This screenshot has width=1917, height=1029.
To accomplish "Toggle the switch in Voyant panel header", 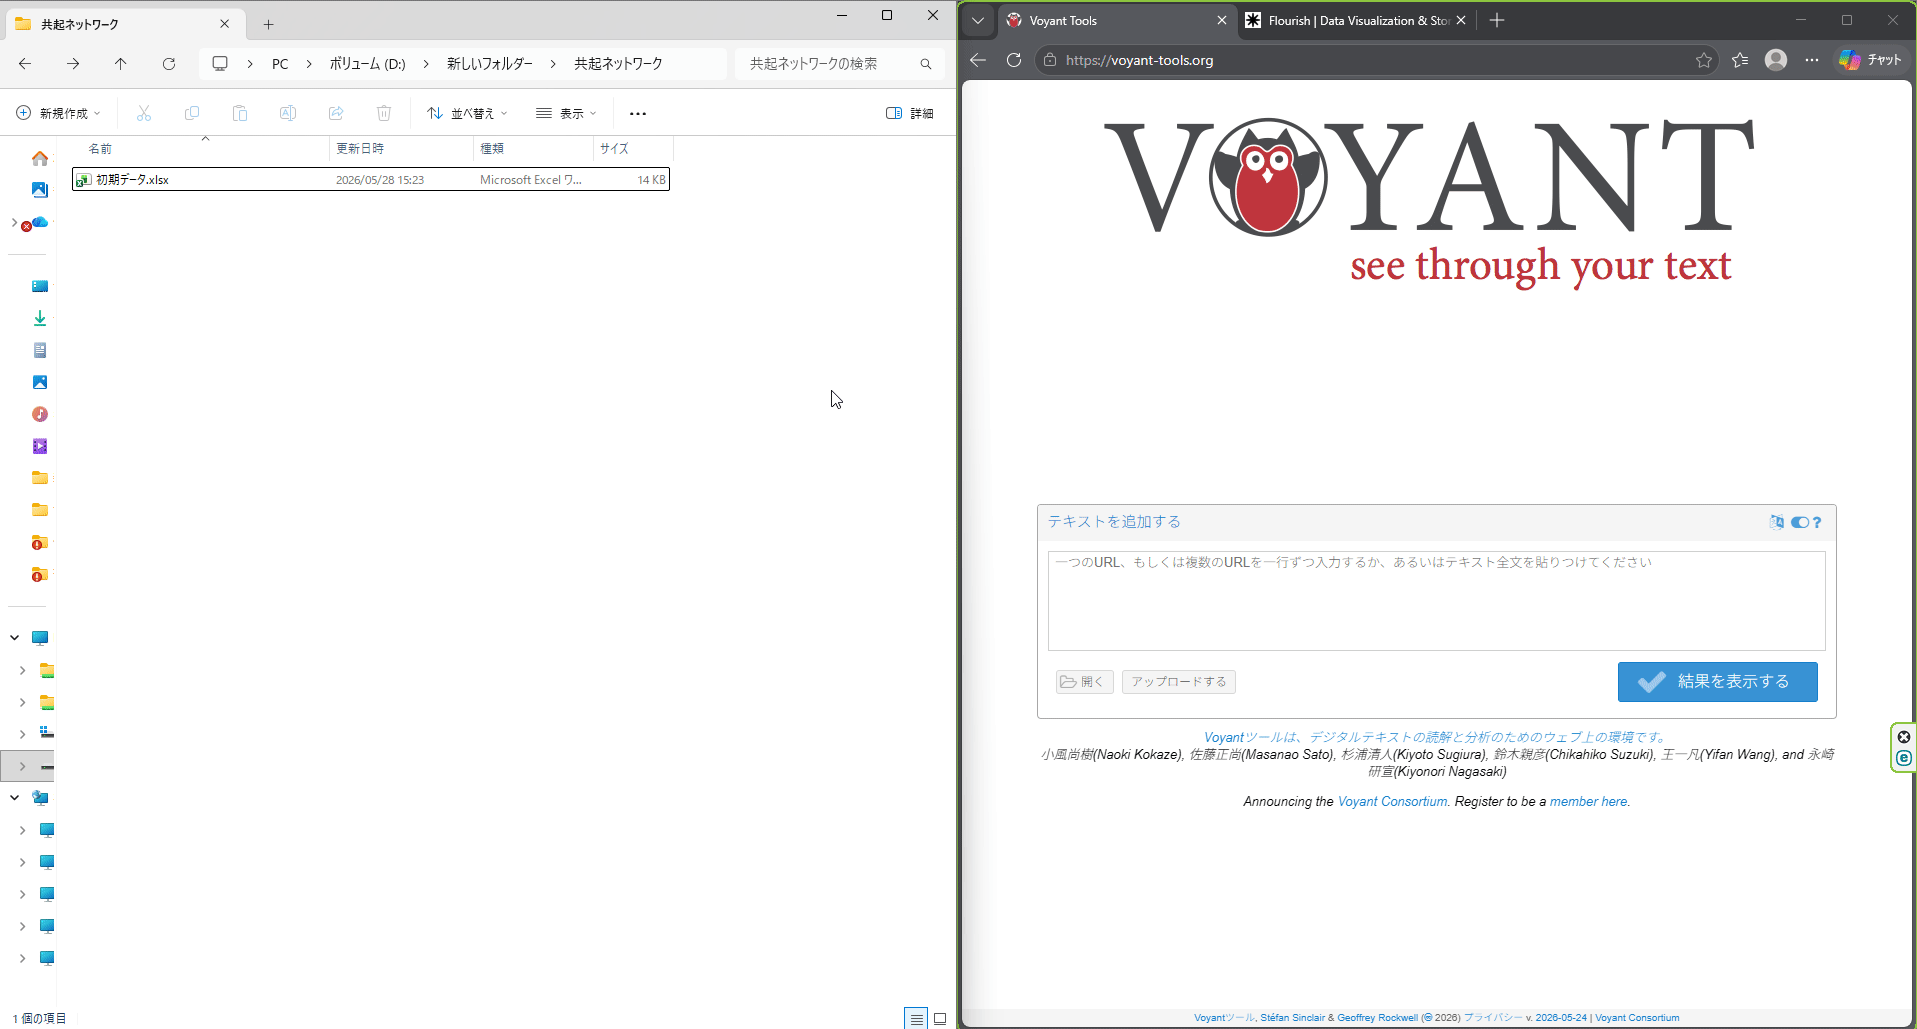I will pos(1800,522).
